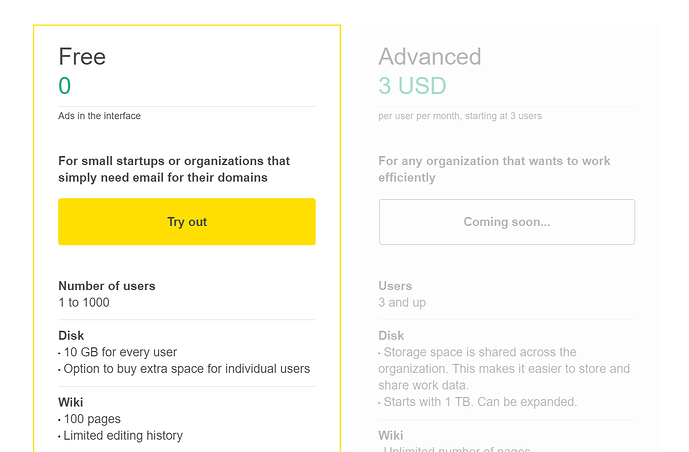
Task: Select the Free plan heading
Action: (x=82, y=57)
